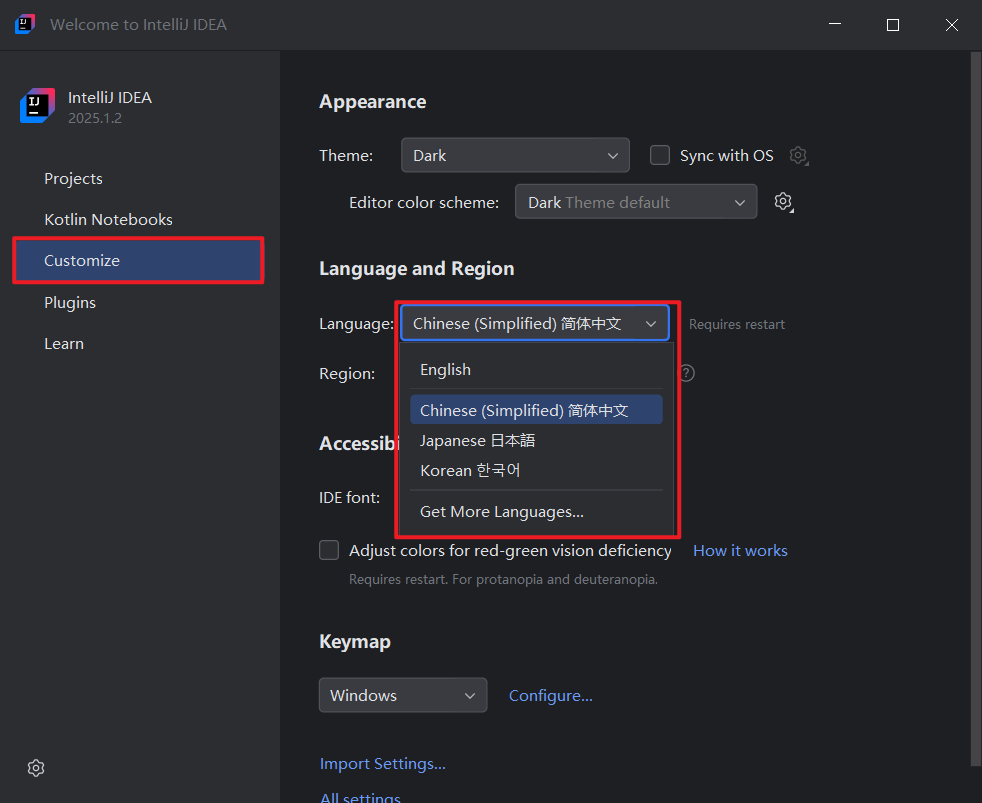982x803 pixels.
Task: Click the Language and Region heading
Action: [x=416, y=269]
